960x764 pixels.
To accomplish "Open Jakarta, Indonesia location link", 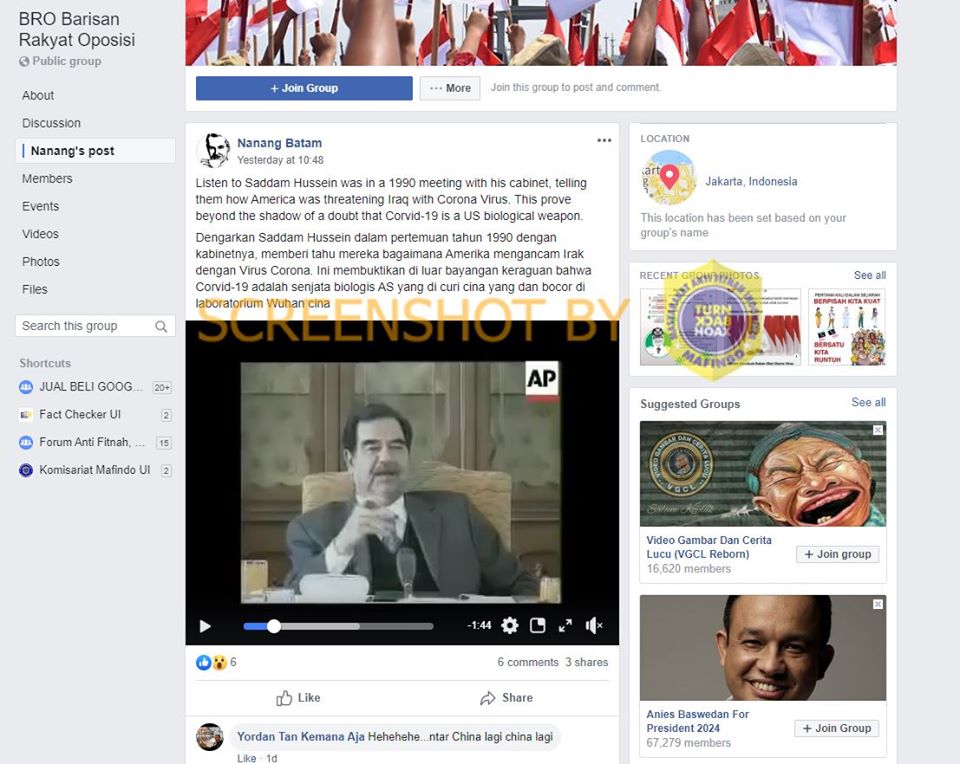I will coord(751,181).
